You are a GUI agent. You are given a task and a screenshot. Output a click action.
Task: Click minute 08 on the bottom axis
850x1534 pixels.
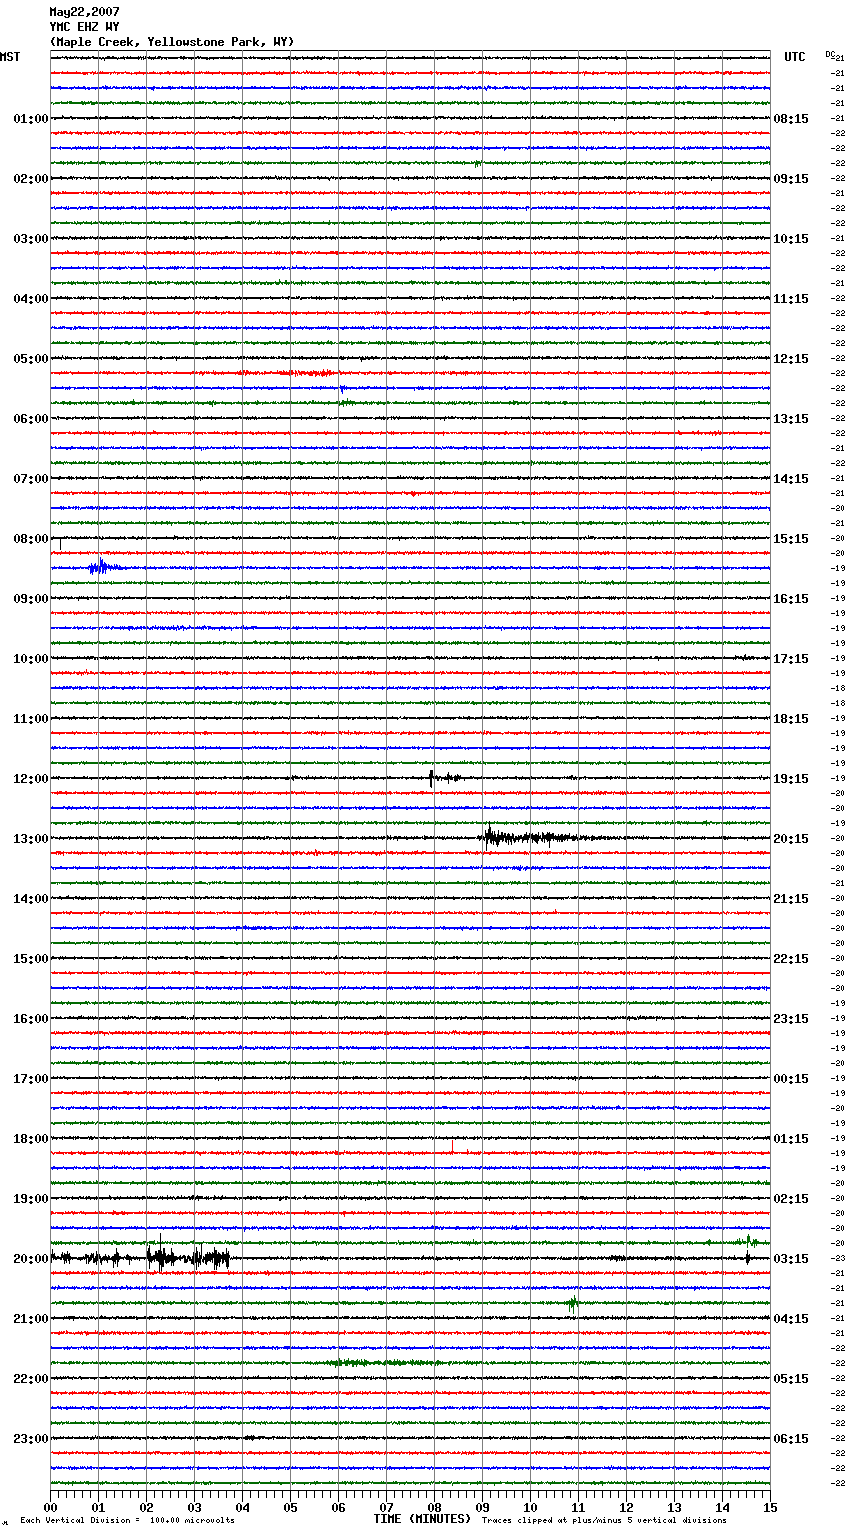434,1507
